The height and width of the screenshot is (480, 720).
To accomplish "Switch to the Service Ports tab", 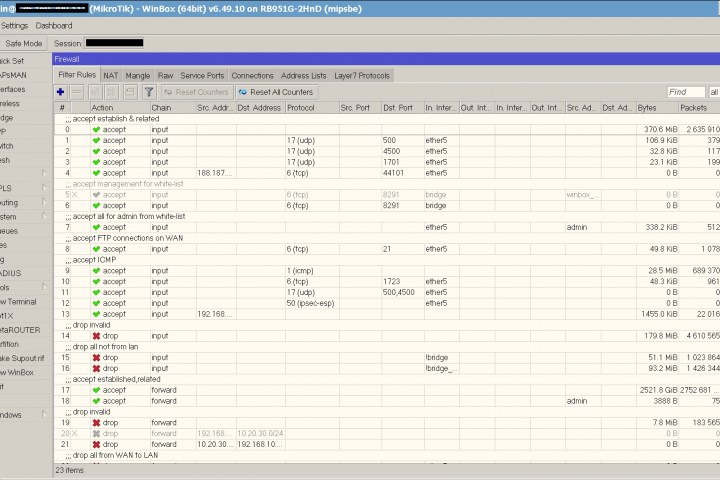I will click(x=202, y=76).
